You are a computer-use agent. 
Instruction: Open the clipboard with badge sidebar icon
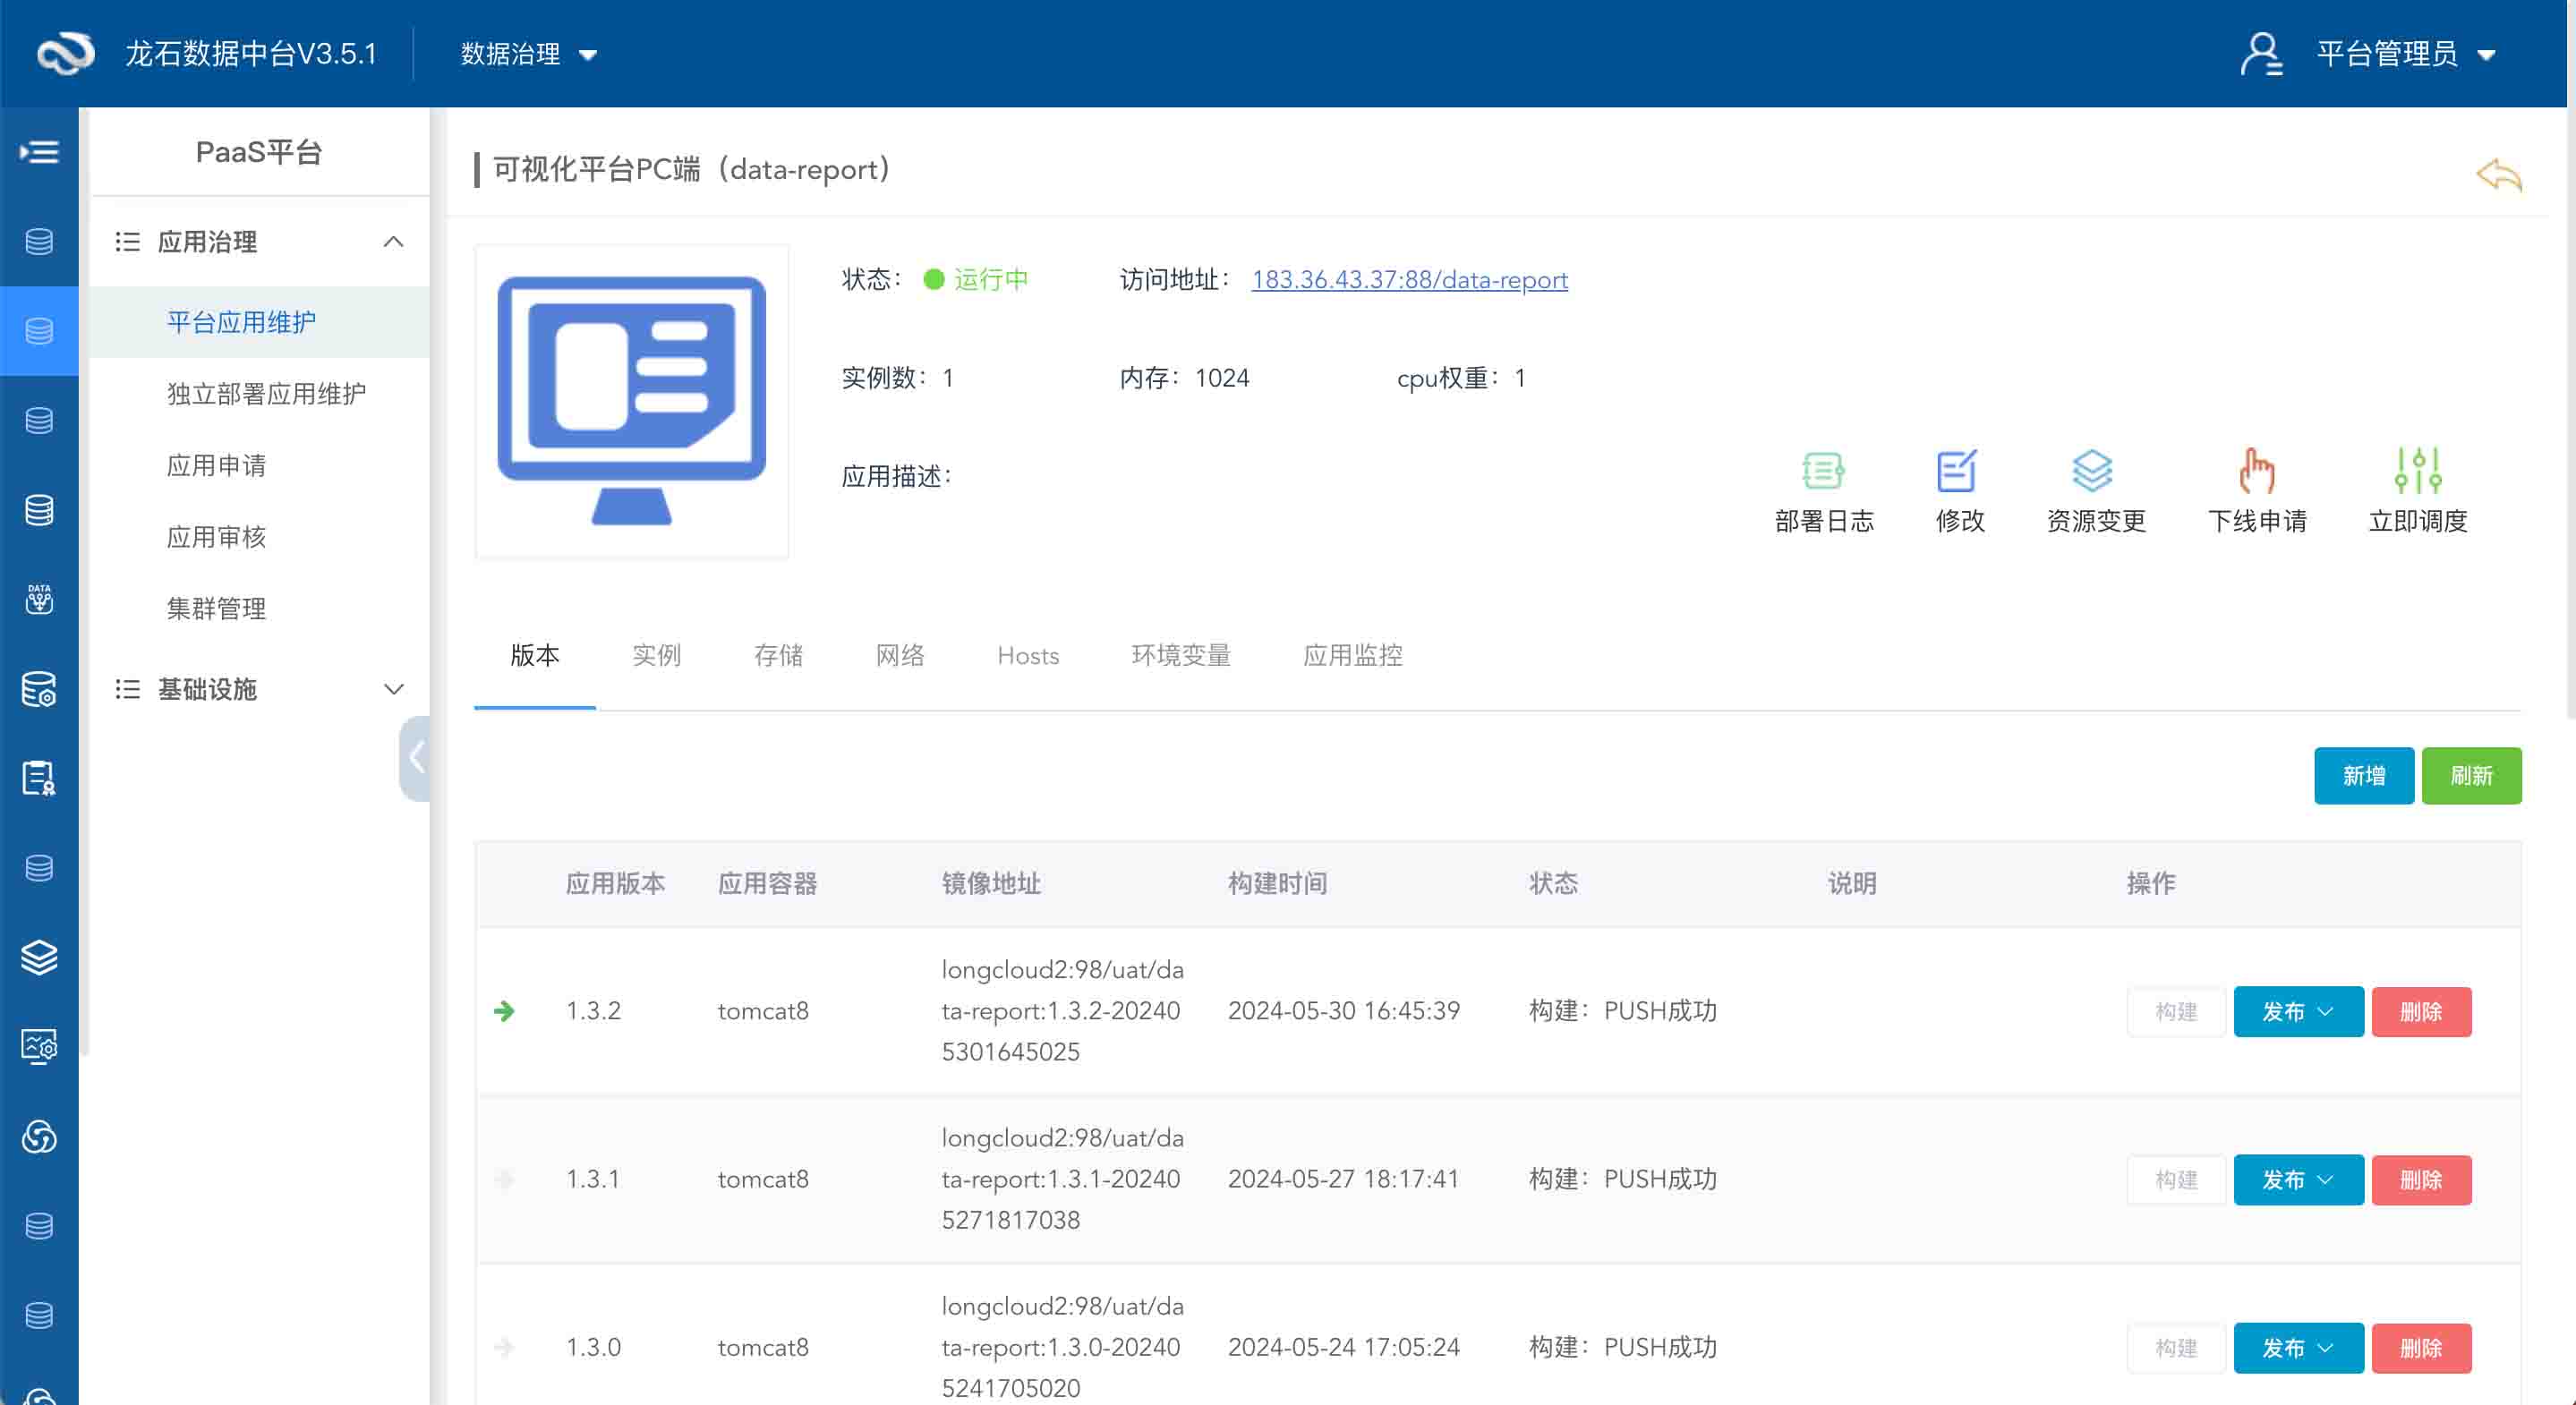pyautogui.click(x=39, y=778)
